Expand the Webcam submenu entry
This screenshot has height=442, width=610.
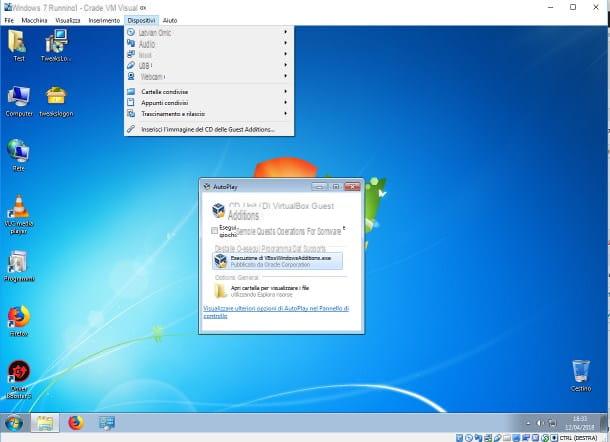tap(209, 76)
